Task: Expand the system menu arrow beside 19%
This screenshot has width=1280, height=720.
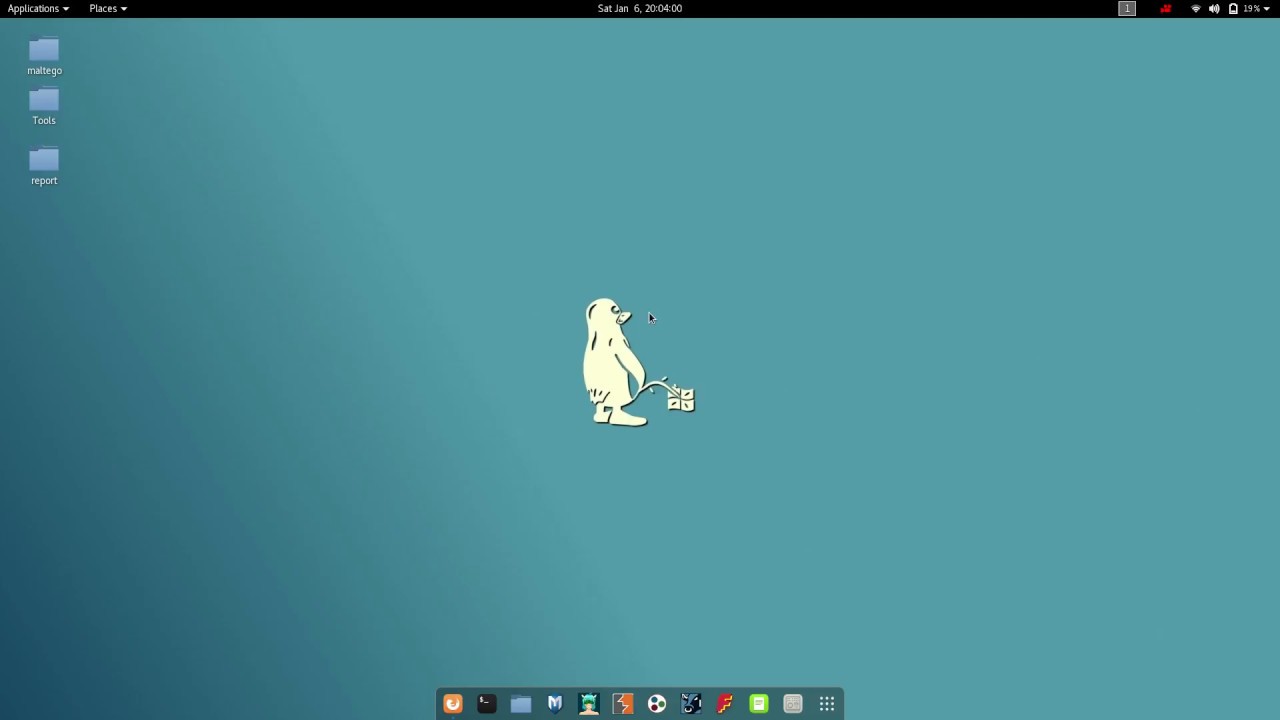Action: pyautogui.click(x=1267, y=9)
